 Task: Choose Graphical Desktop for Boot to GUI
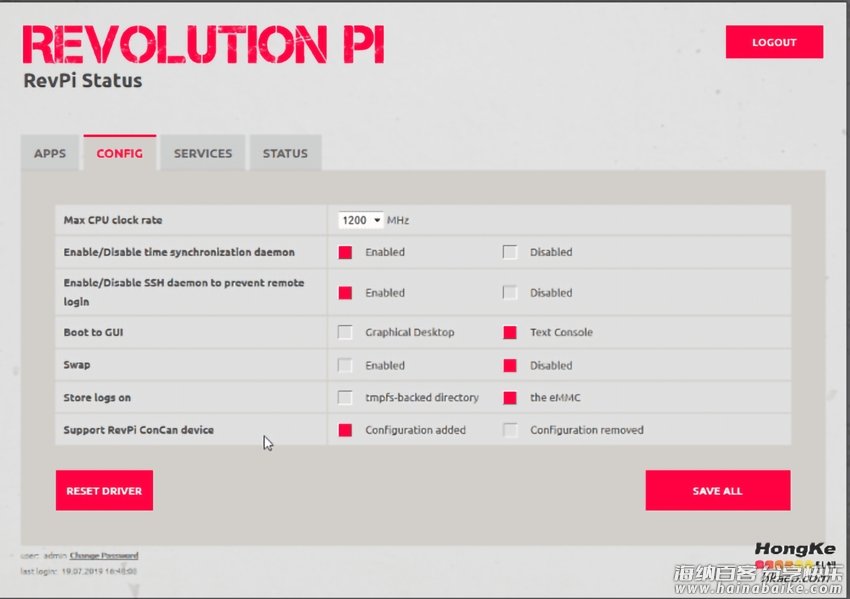(345, 332)
